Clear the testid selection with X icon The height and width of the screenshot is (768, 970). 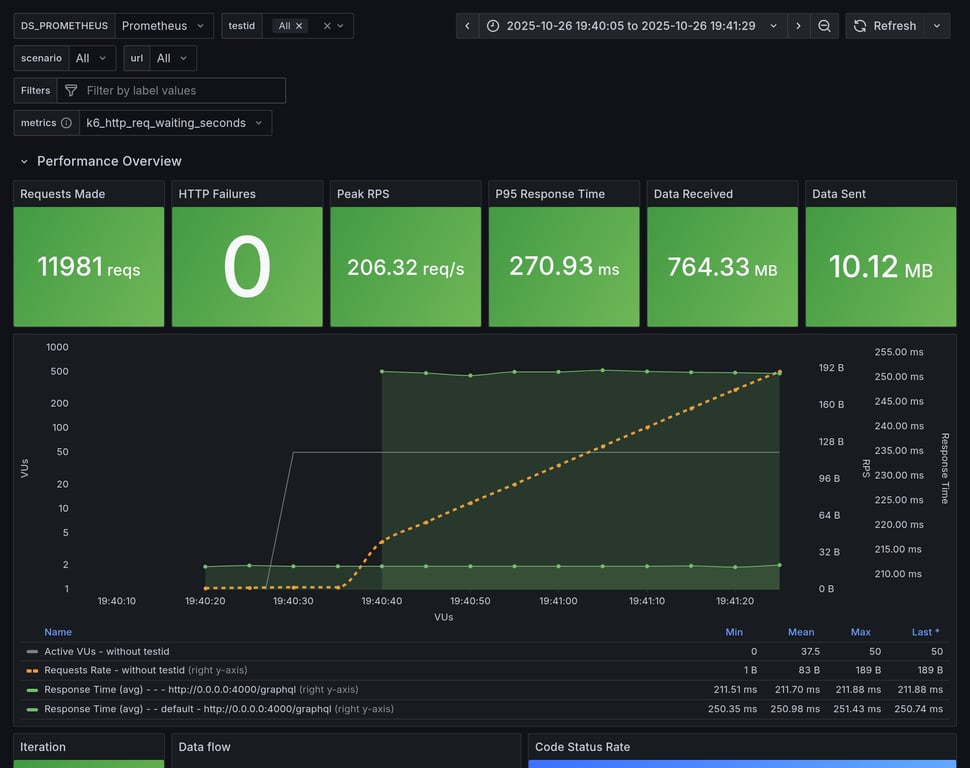pyautogui.click(x=327, y=26)
